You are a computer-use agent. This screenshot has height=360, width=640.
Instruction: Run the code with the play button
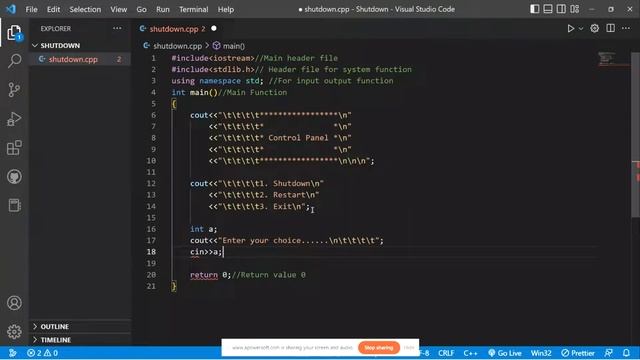(x=571, y=29)
